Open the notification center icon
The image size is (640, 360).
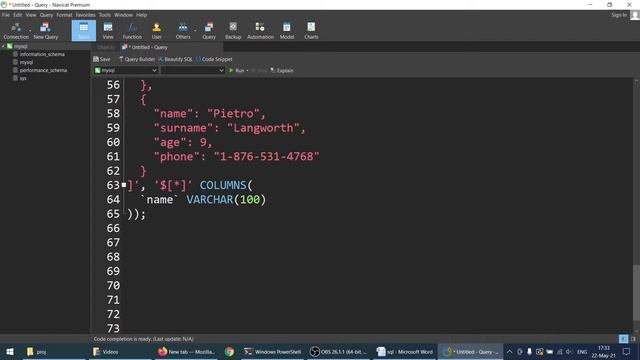[x=626, y=351]
